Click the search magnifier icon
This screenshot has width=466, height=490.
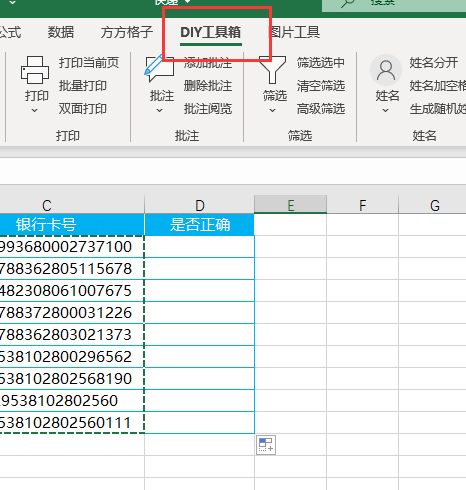point(348,3)
